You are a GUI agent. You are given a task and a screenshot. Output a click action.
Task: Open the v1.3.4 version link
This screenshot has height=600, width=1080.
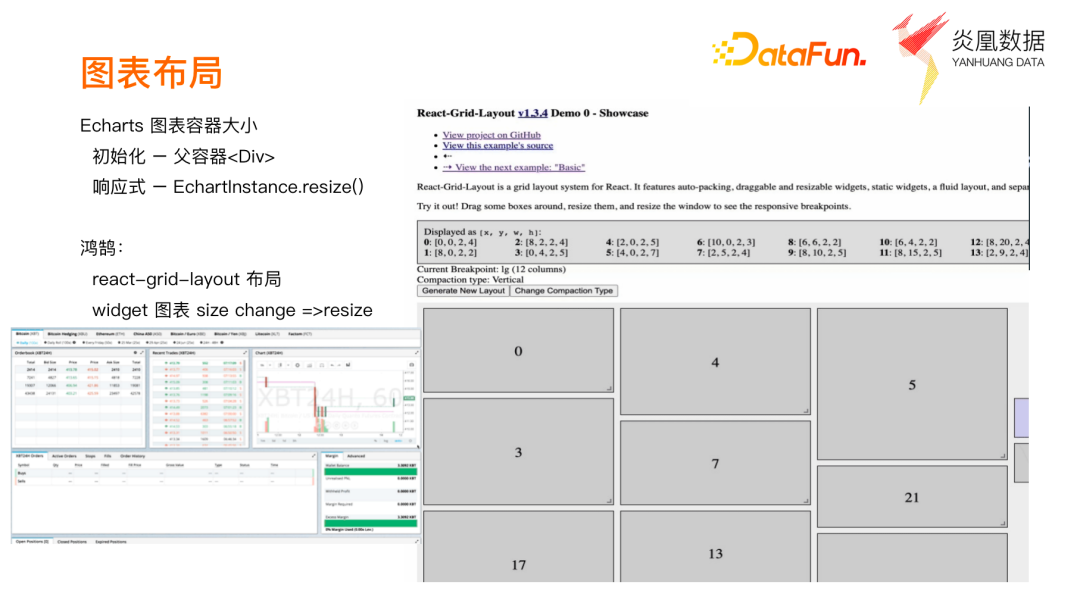[532, 113]
